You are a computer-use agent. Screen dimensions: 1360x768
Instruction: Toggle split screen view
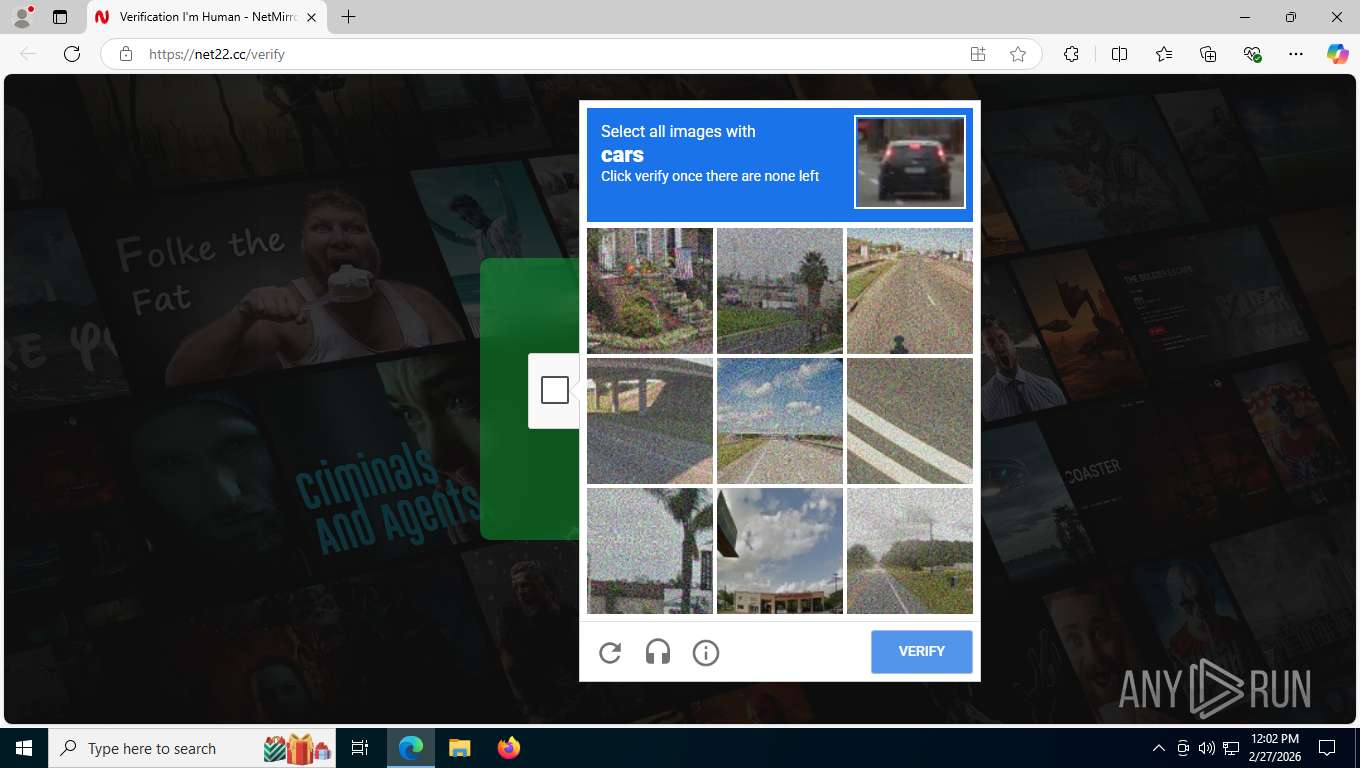click(1120, 54)
